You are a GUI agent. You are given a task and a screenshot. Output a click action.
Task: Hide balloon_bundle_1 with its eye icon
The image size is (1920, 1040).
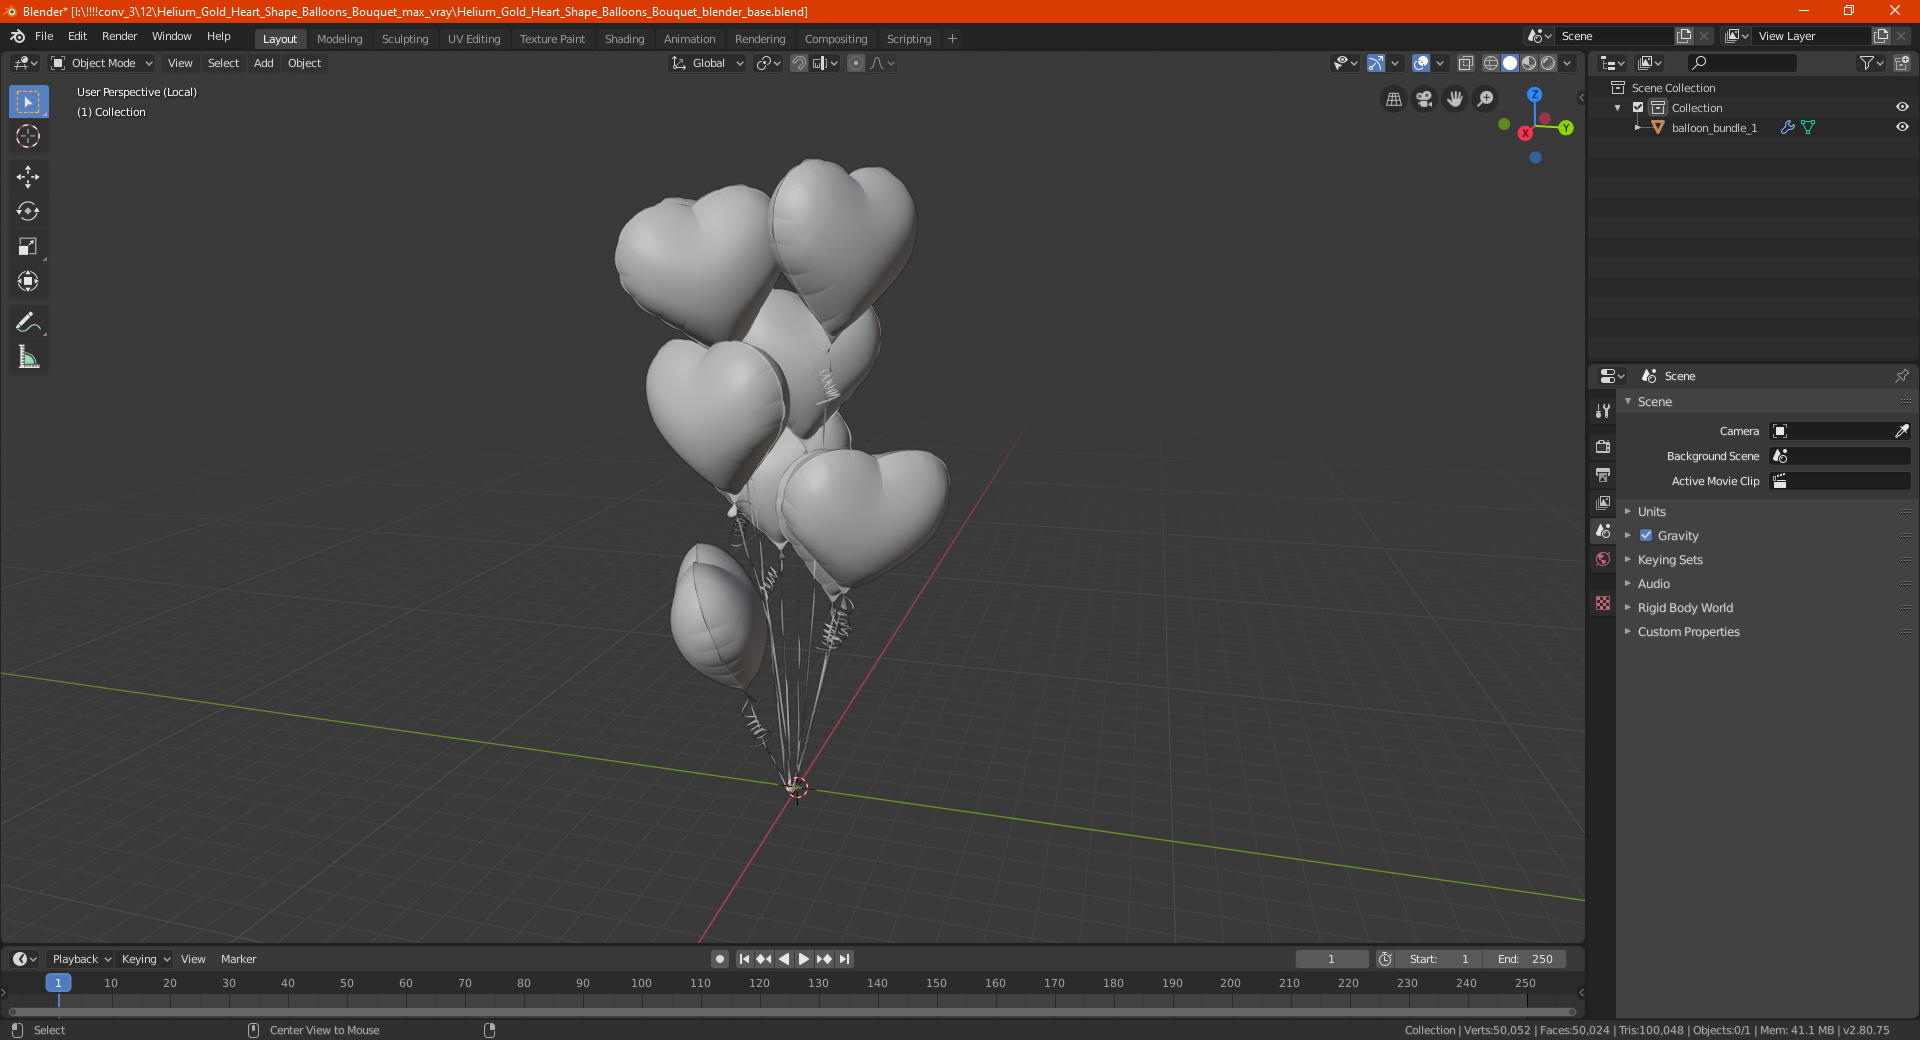1902,127
